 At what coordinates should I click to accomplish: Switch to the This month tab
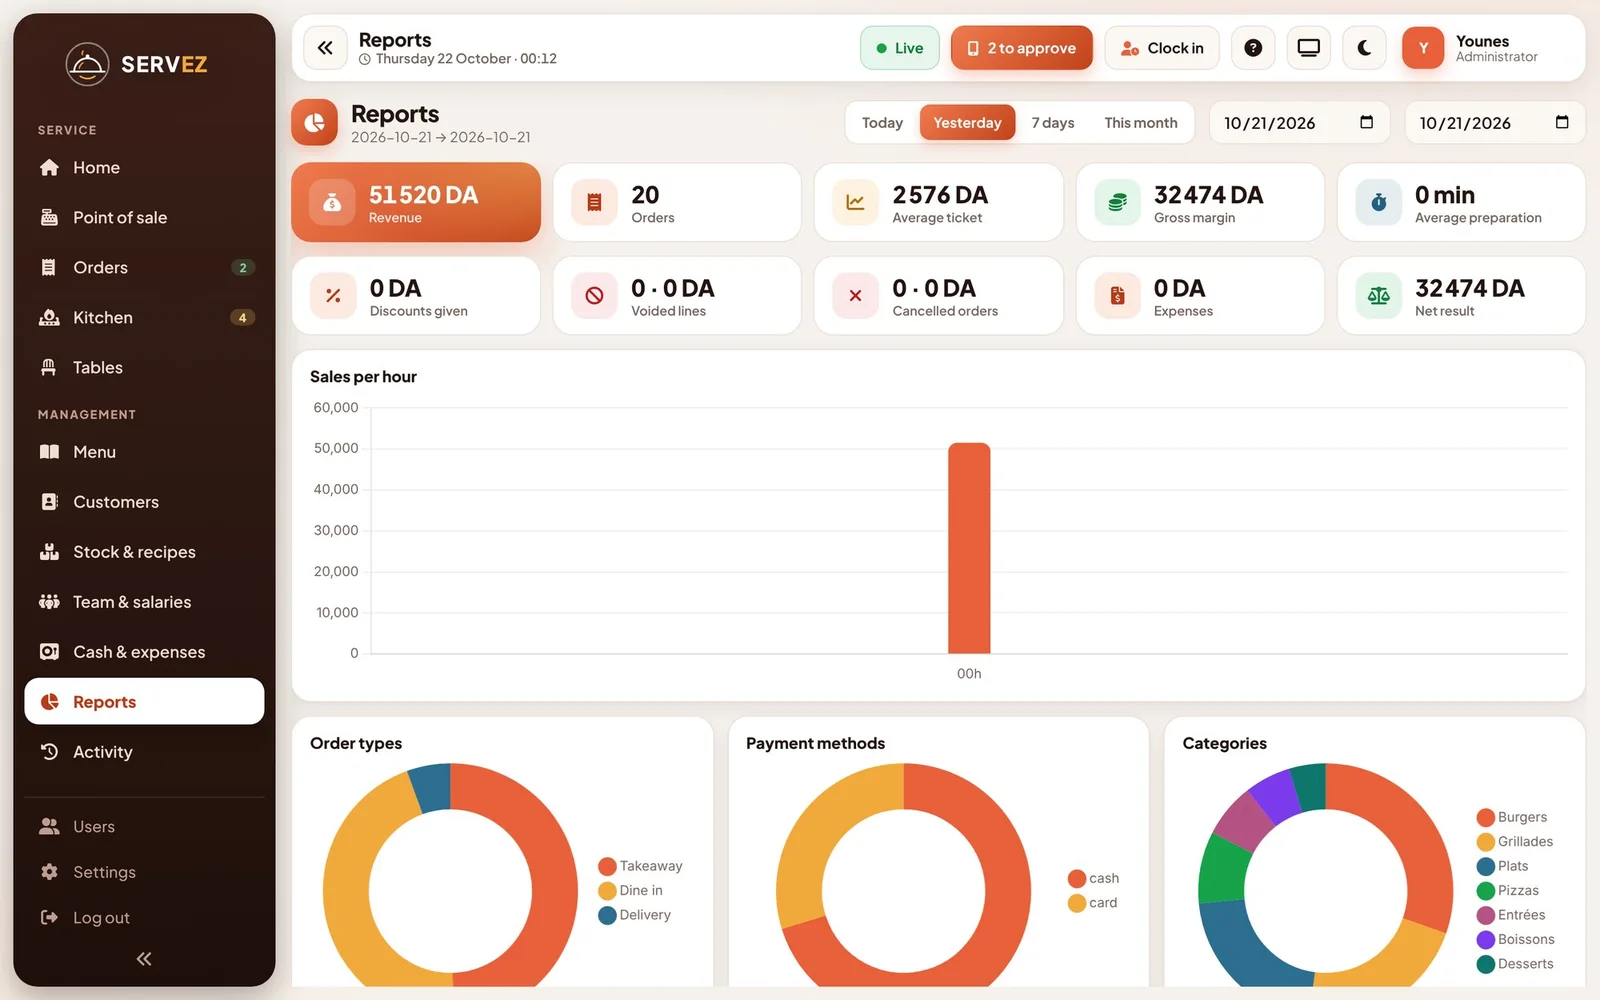1141,123
